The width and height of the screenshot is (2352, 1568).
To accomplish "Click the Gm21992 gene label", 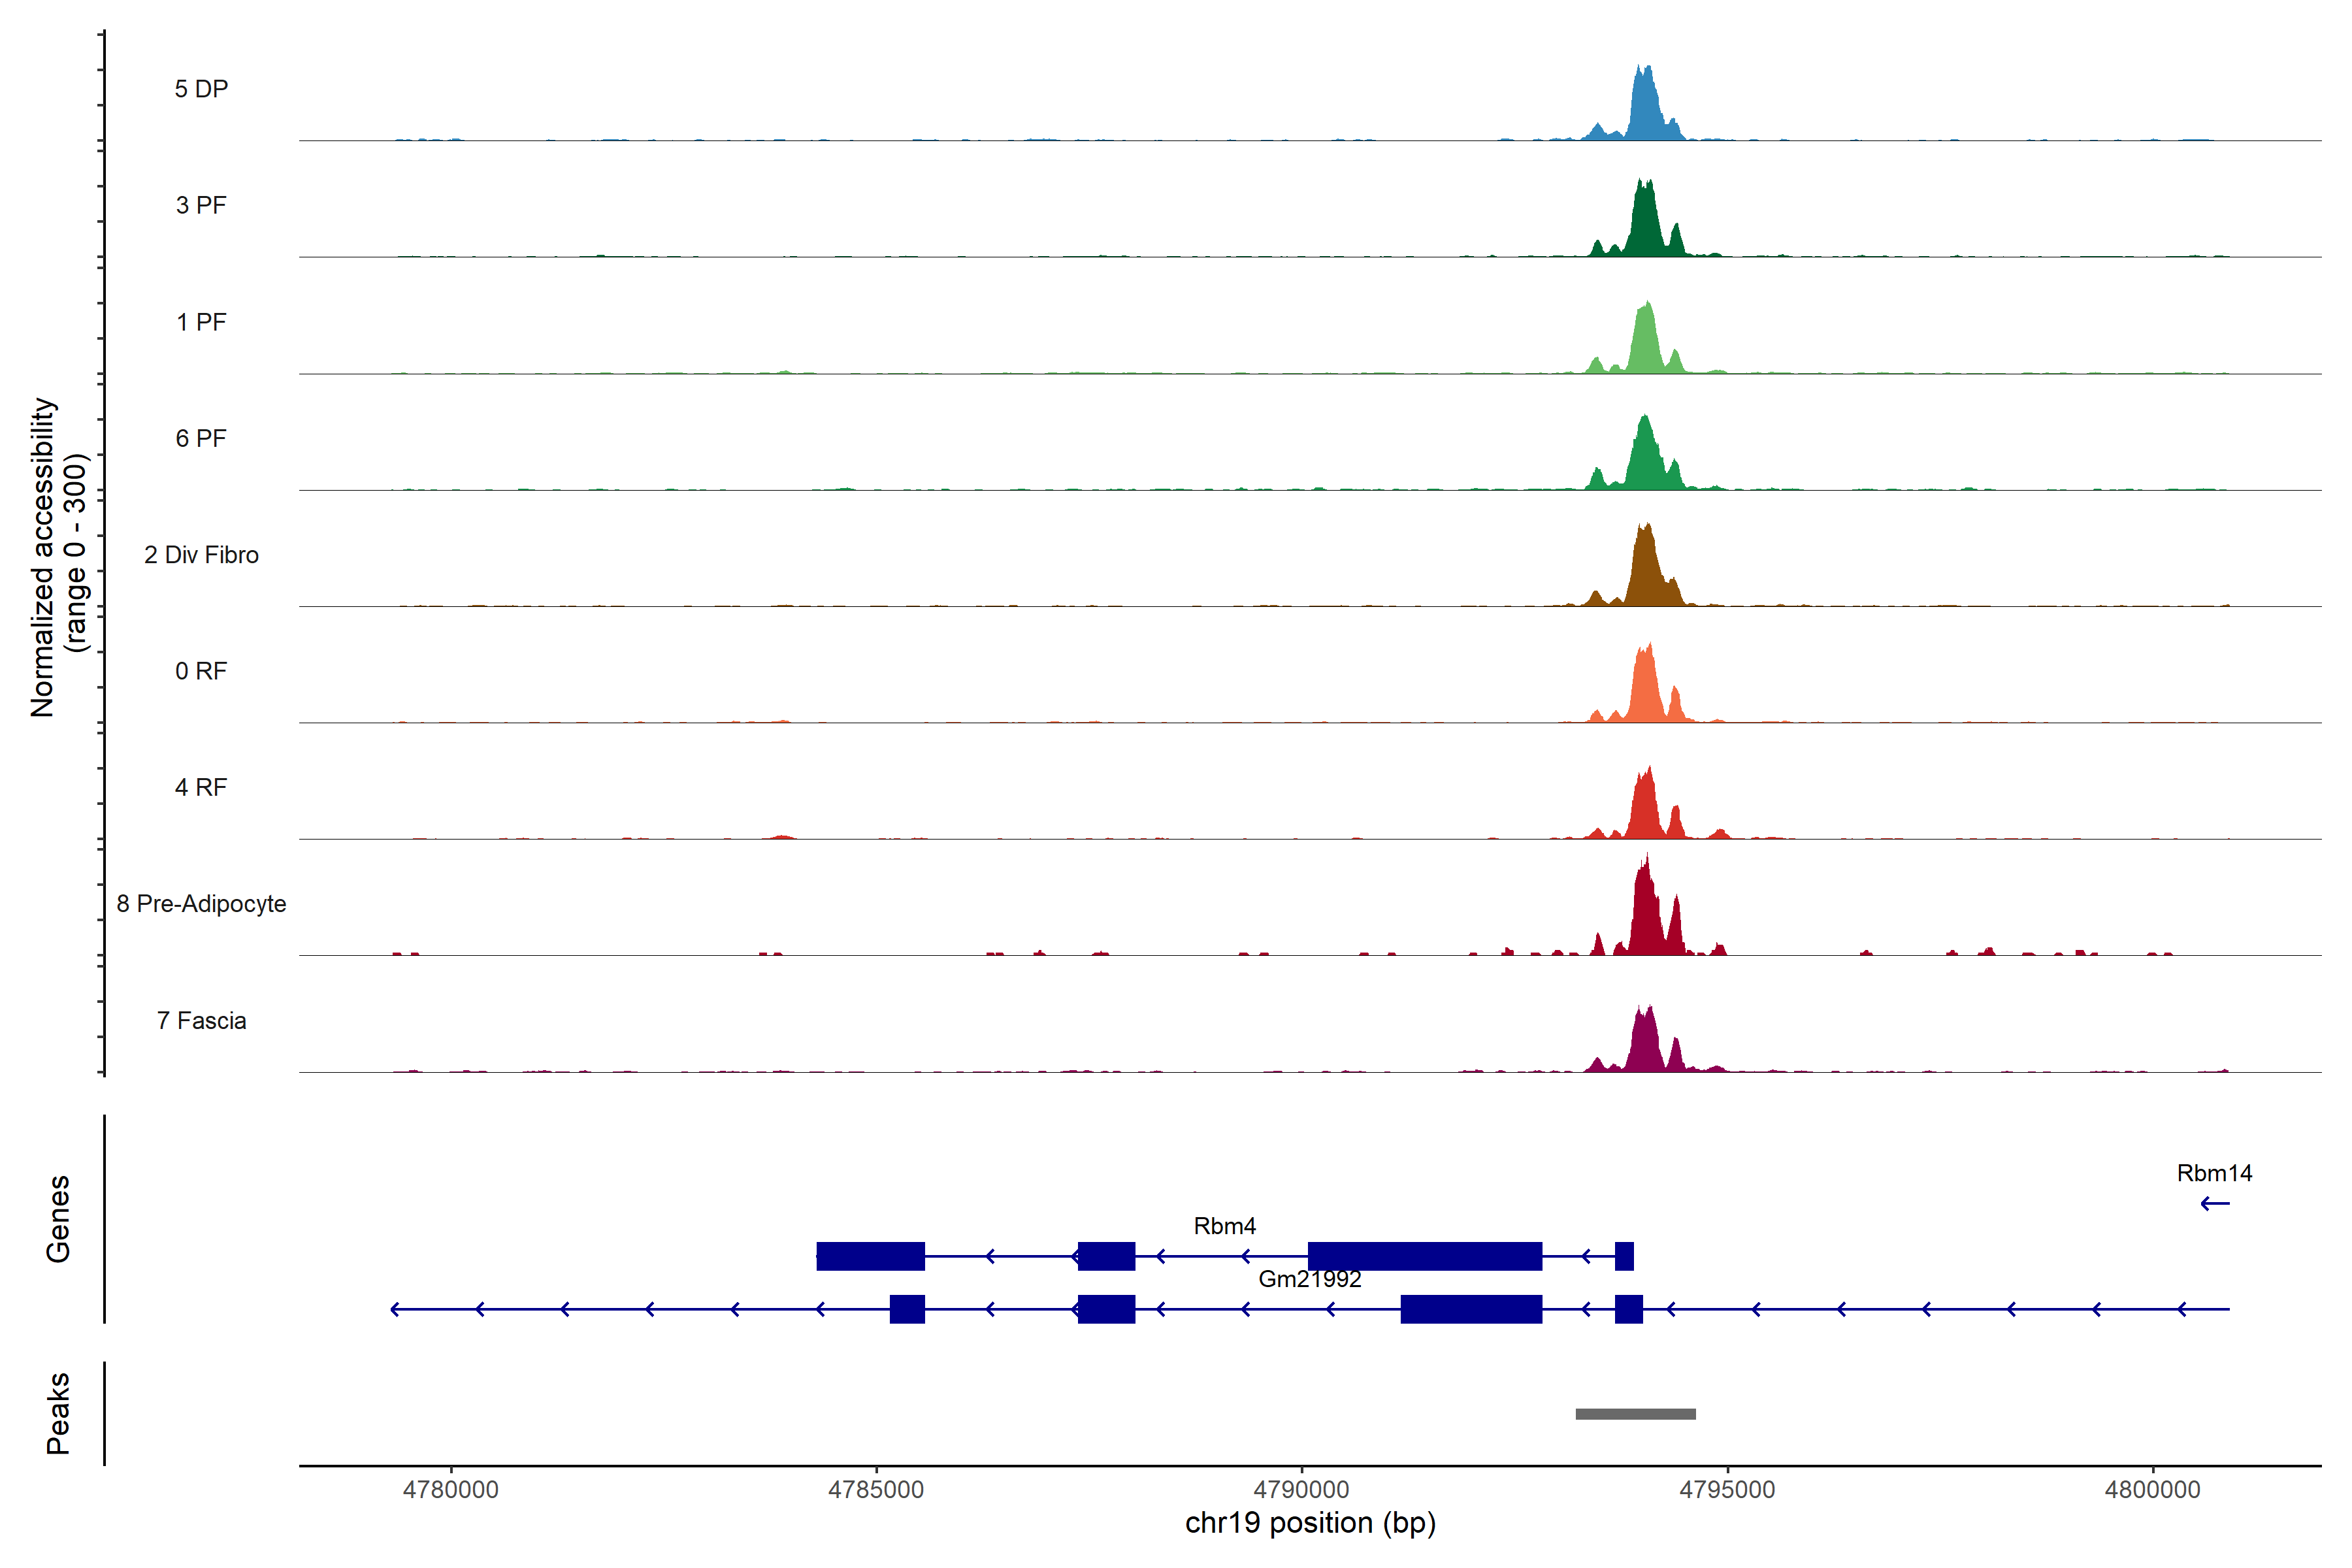I will (x=1309, y=1279).
